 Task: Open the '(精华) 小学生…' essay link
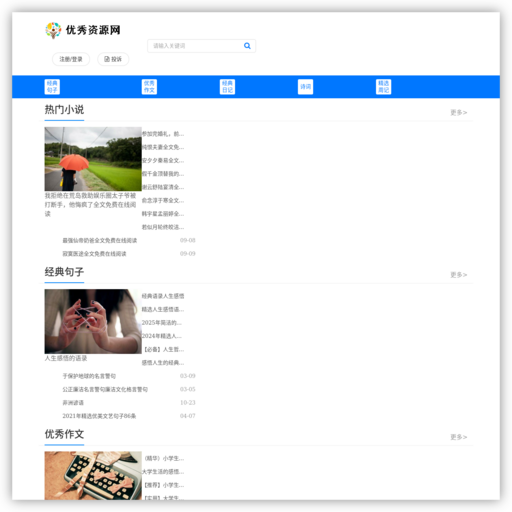coord(163,458)
